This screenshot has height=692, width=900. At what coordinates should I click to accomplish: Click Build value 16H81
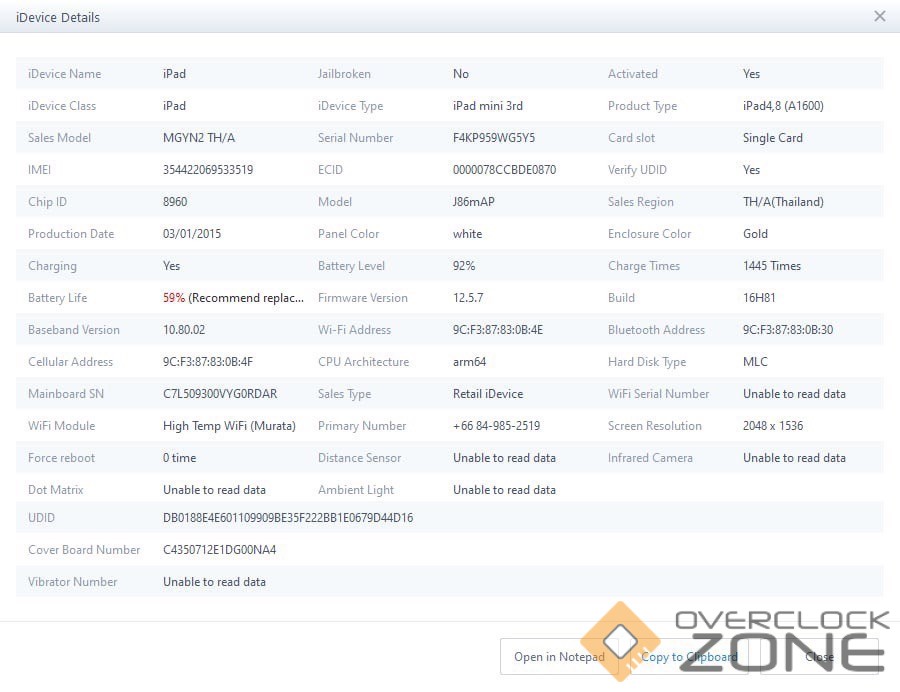coord(759,298)
